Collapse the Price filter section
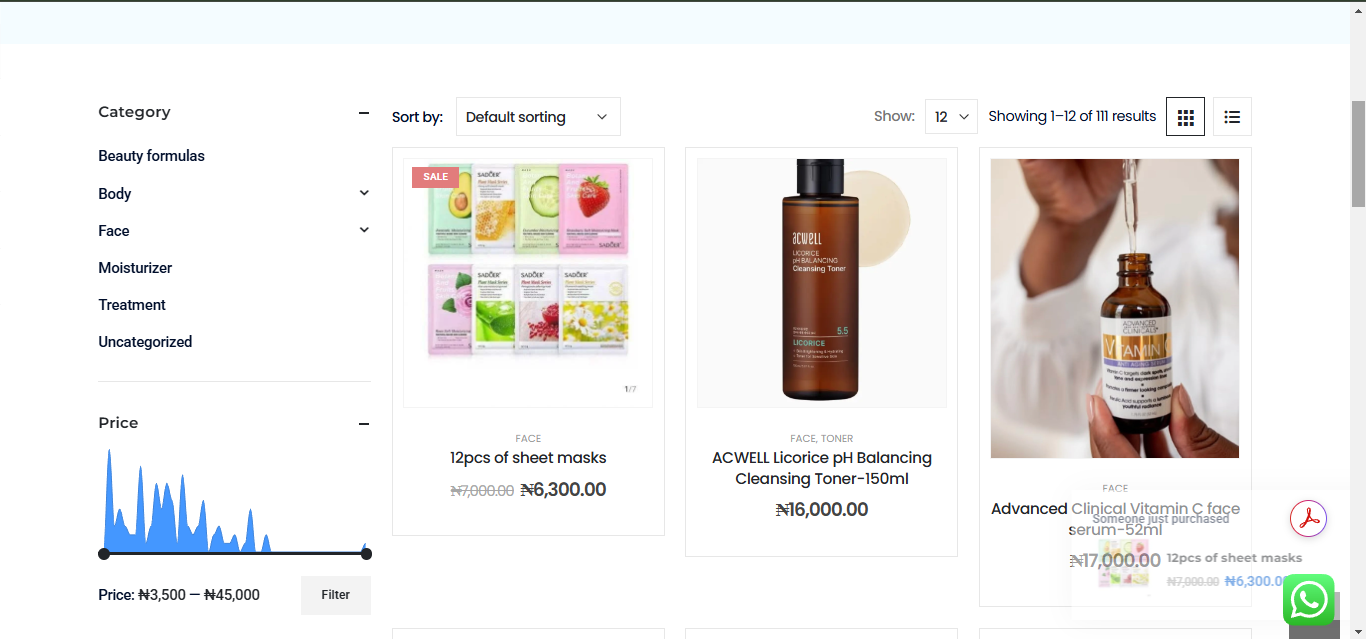 pos(364,424)
